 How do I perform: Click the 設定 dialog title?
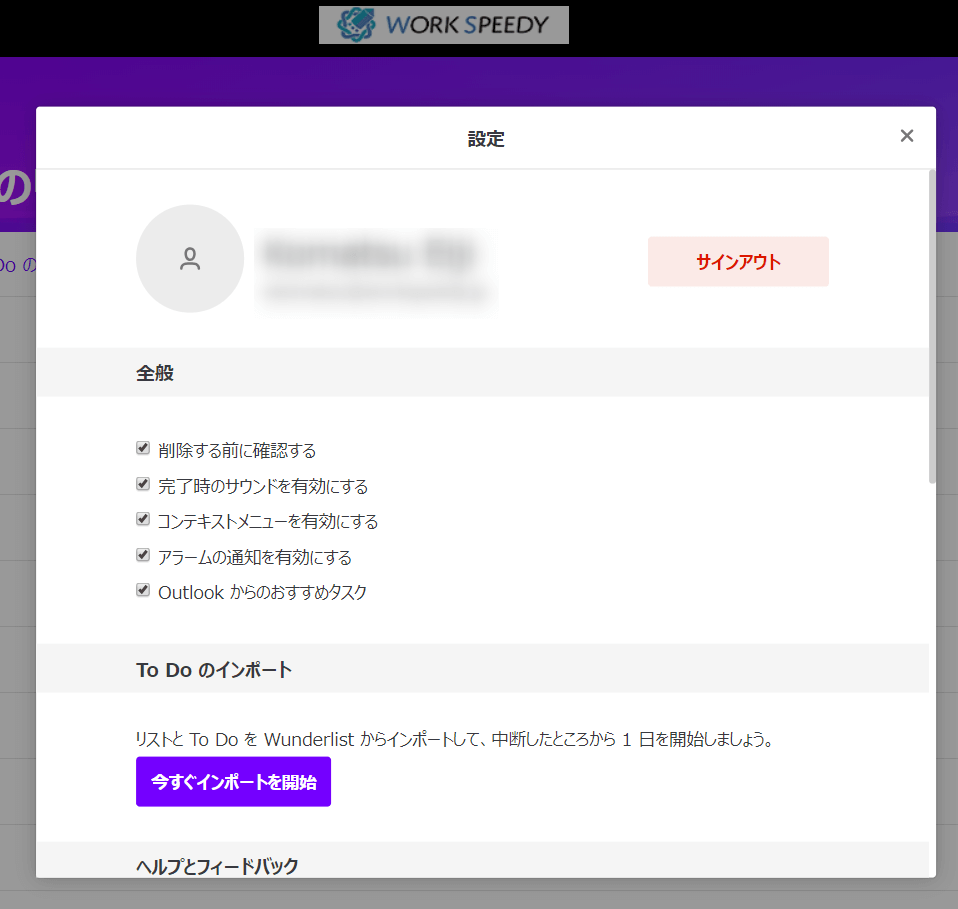486,139
